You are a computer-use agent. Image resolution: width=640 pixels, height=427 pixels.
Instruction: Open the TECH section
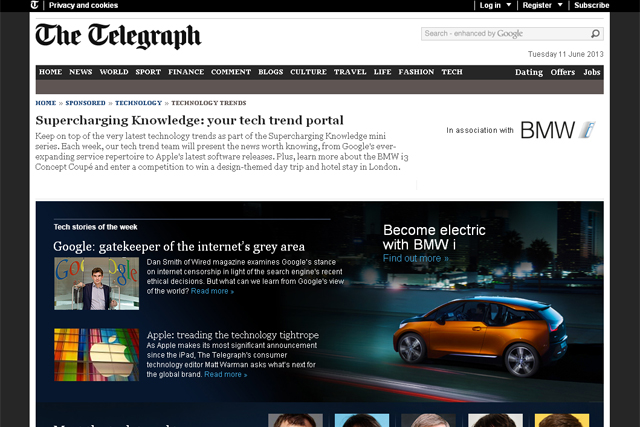coord(452,72)
